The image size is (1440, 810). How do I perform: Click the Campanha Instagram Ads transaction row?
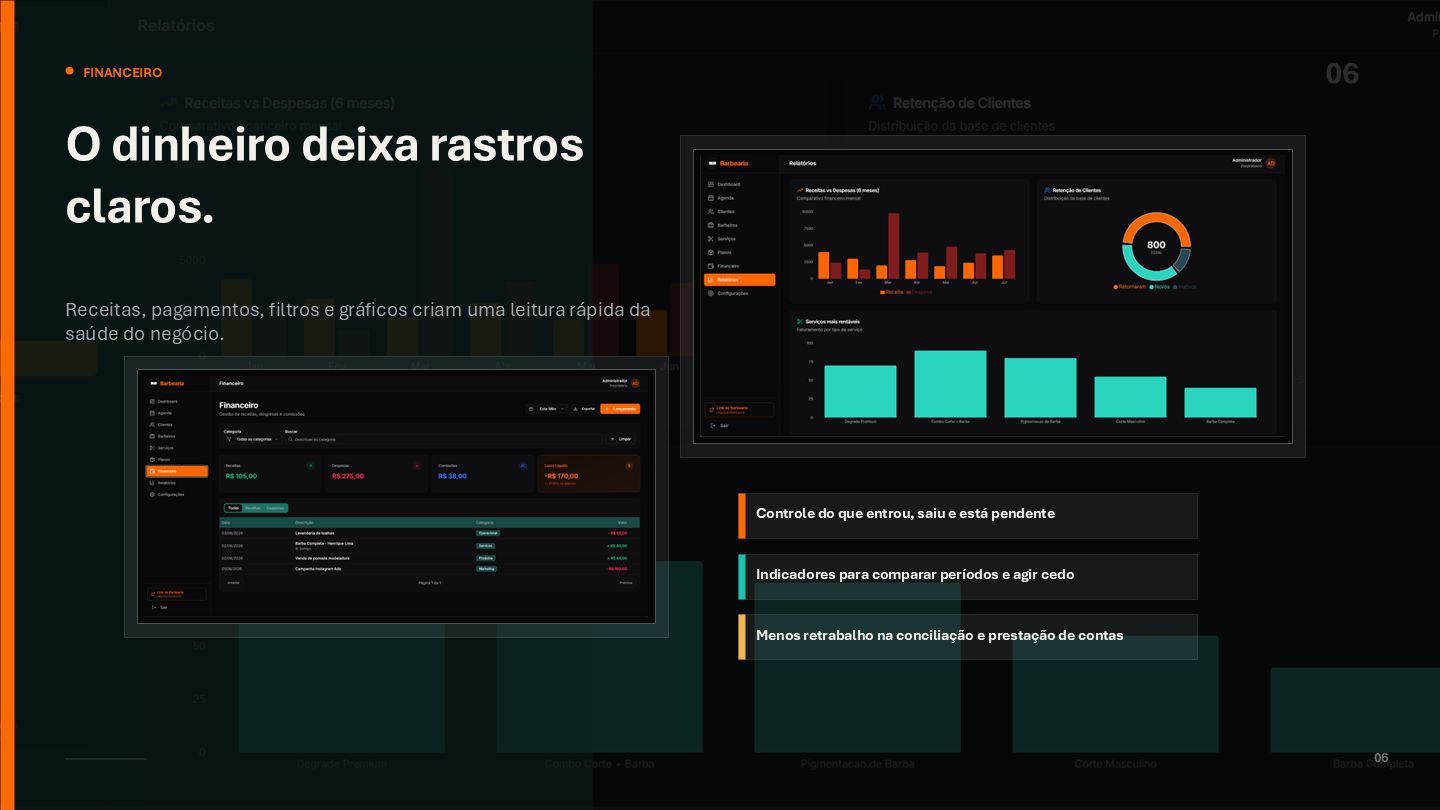(x=430, y=568)
